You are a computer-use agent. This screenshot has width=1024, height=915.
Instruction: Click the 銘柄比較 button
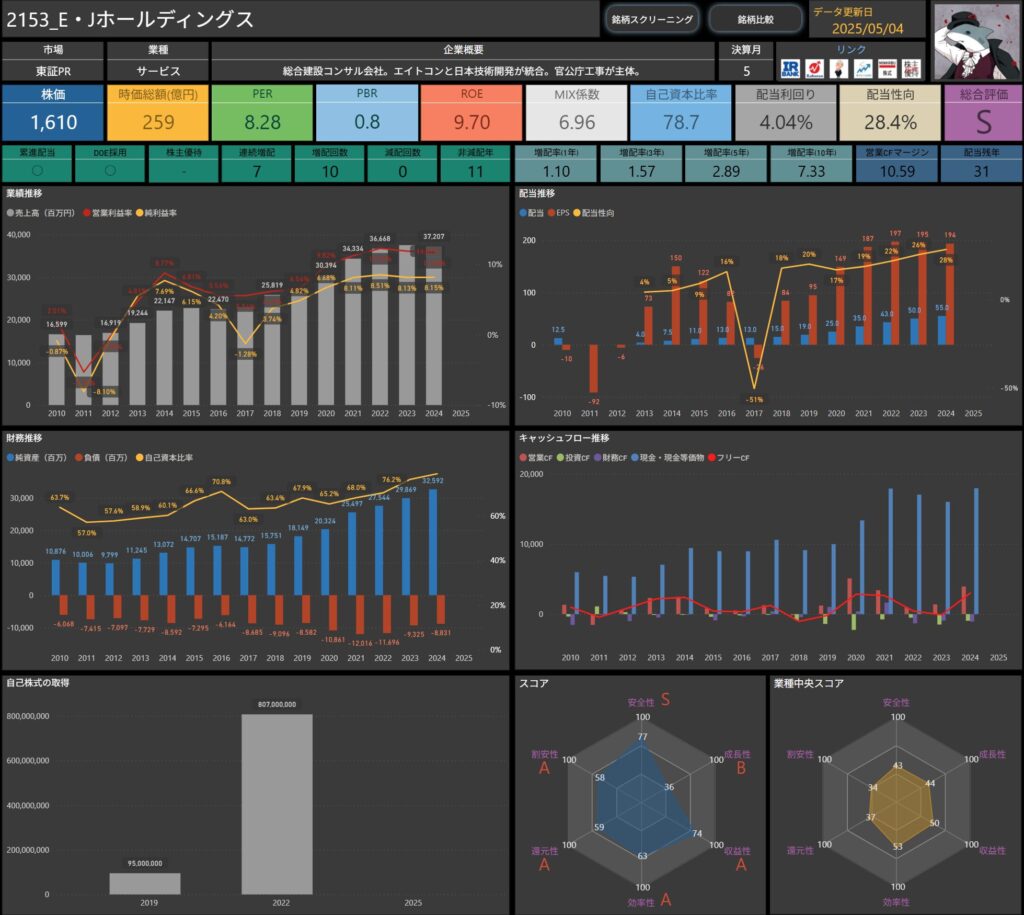756,20
